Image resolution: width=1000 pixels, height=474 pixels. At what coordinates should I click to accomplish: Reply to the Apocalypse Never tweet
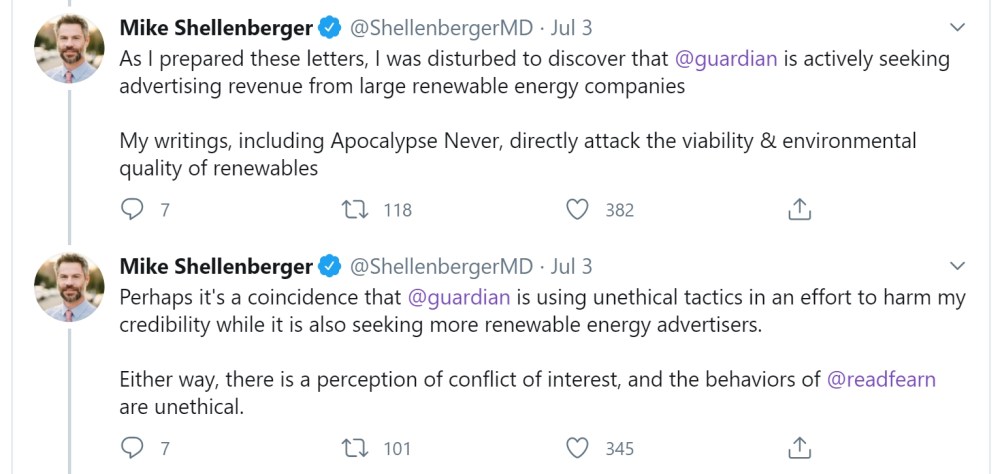pos(132,209)
